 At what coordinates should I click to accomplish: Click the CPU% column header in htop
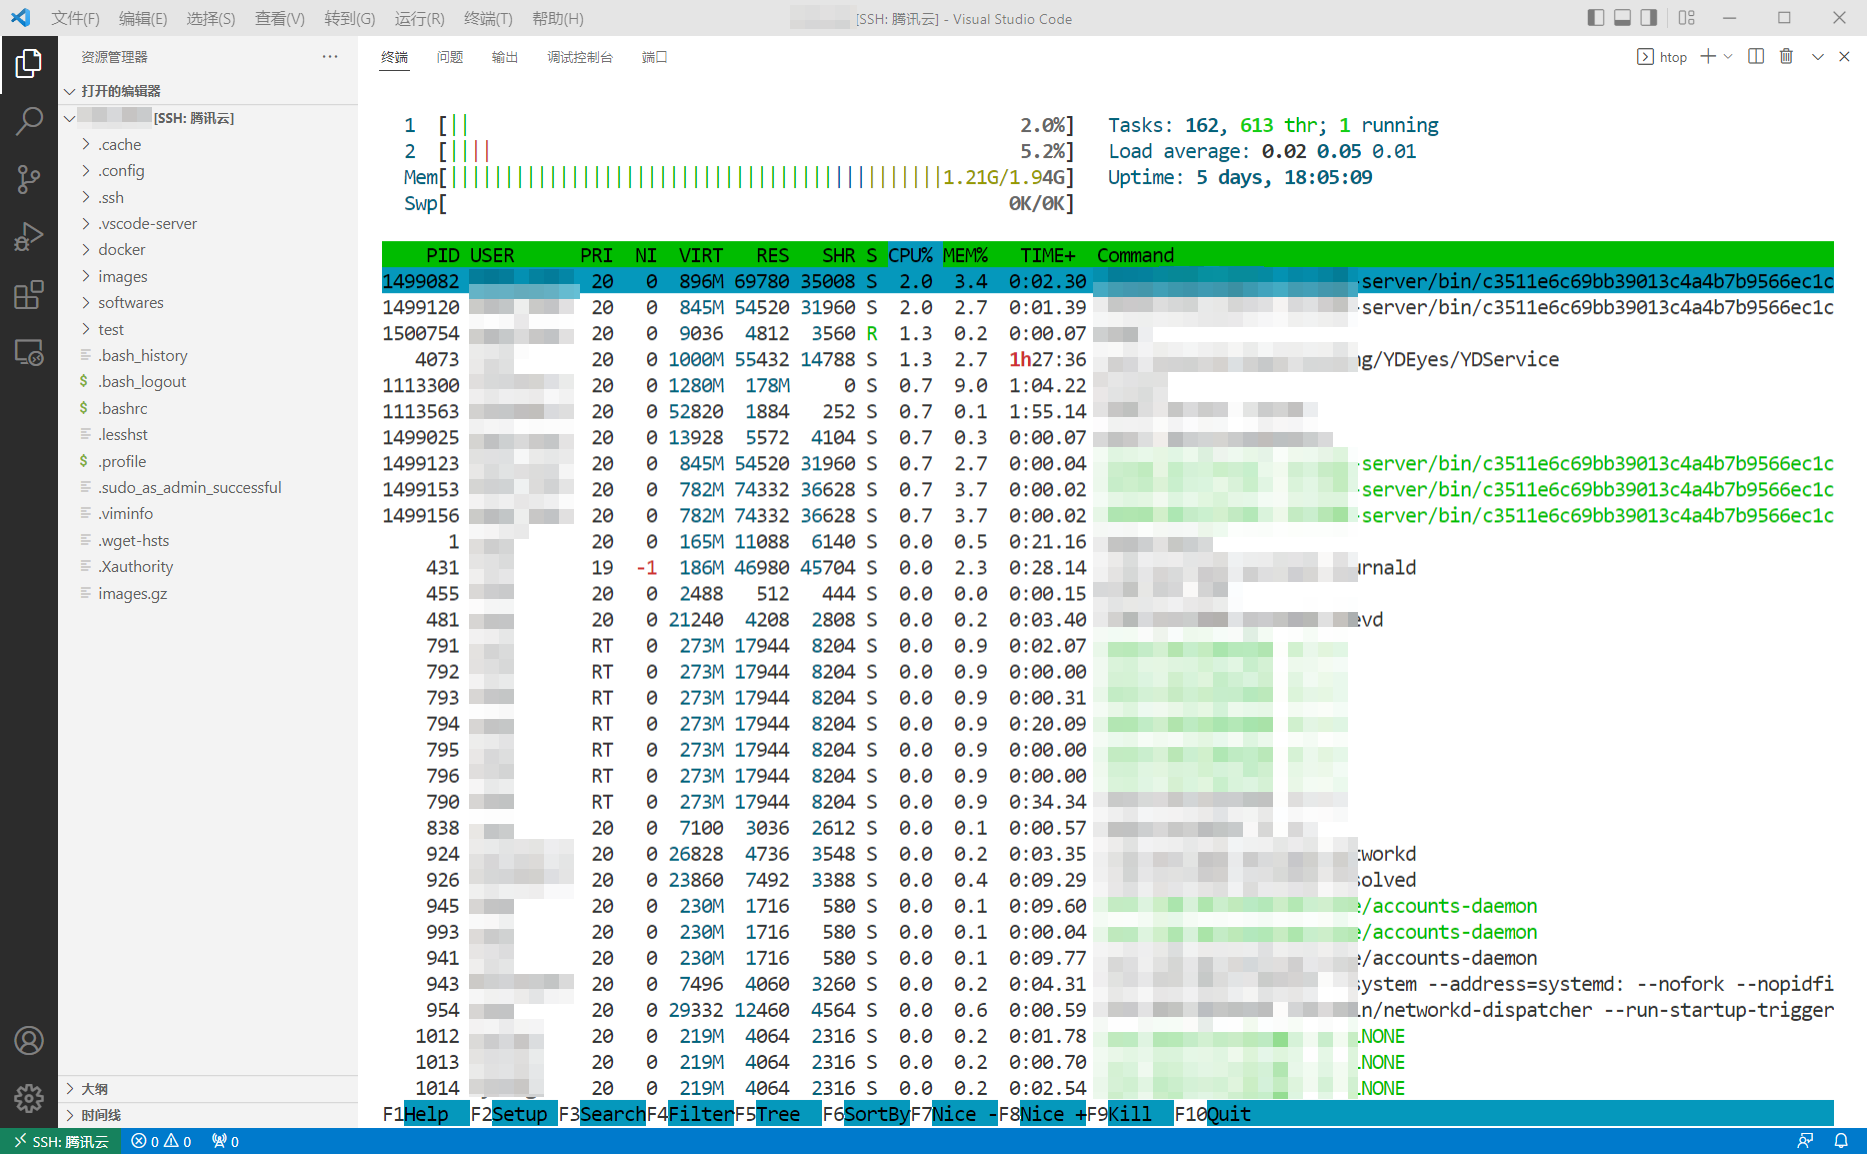click(910, 255)
